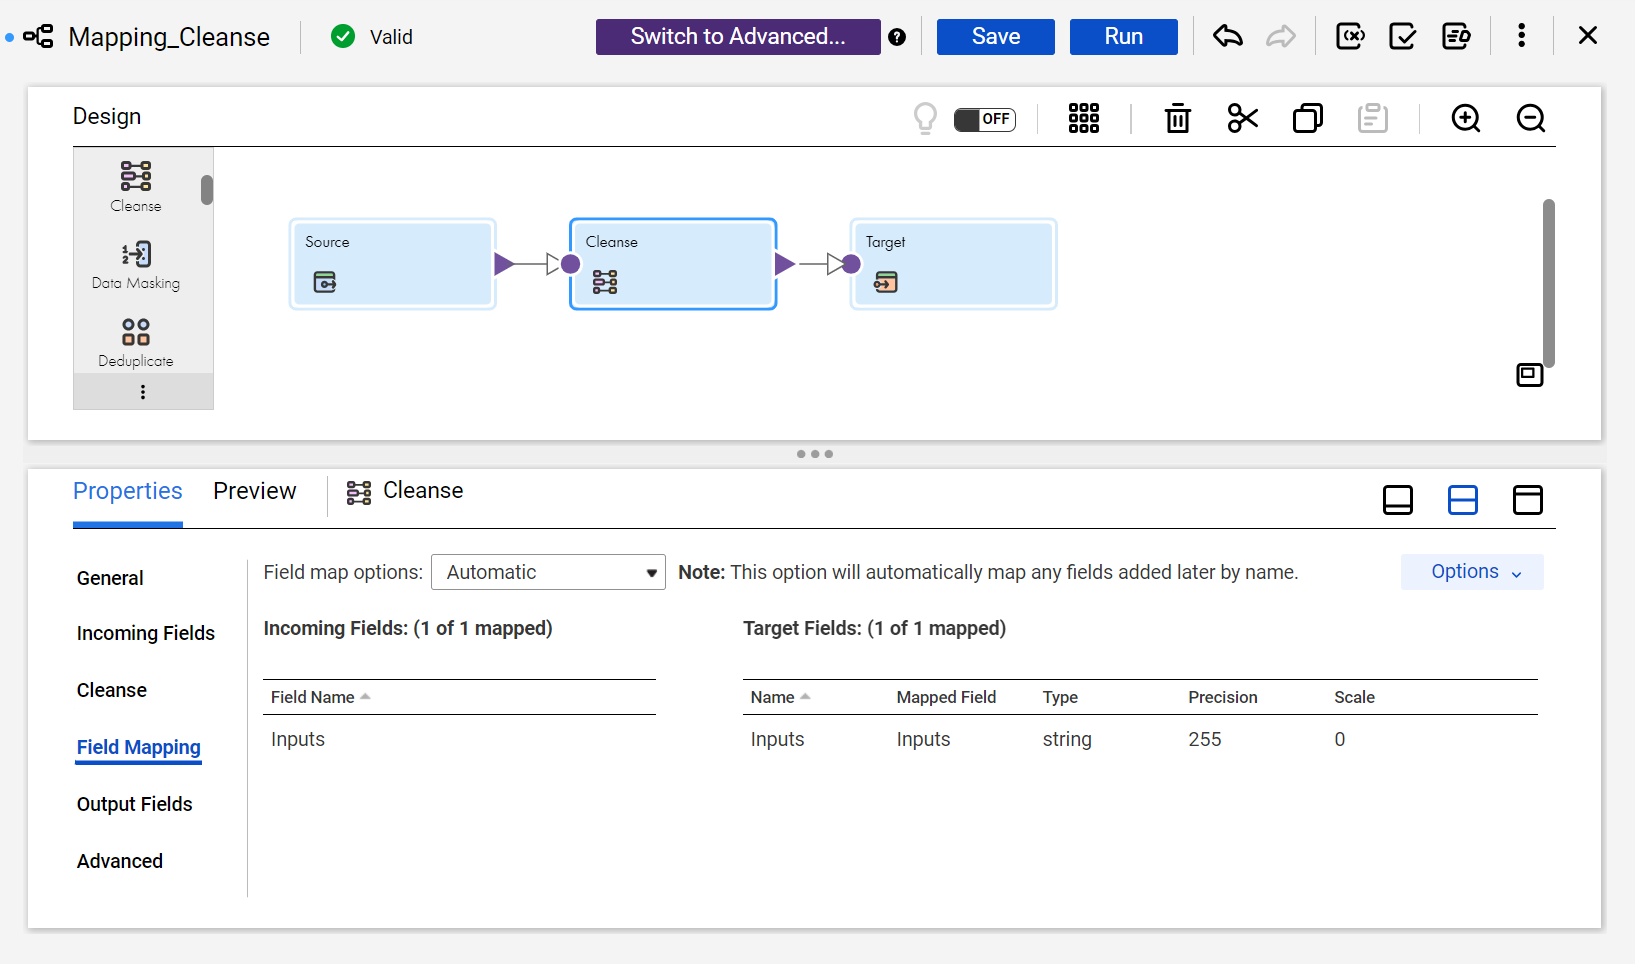The height and width of the screenshot is (964, 1635).
Task: Click the 255 precision value
Action: (x=1205, y=739)
